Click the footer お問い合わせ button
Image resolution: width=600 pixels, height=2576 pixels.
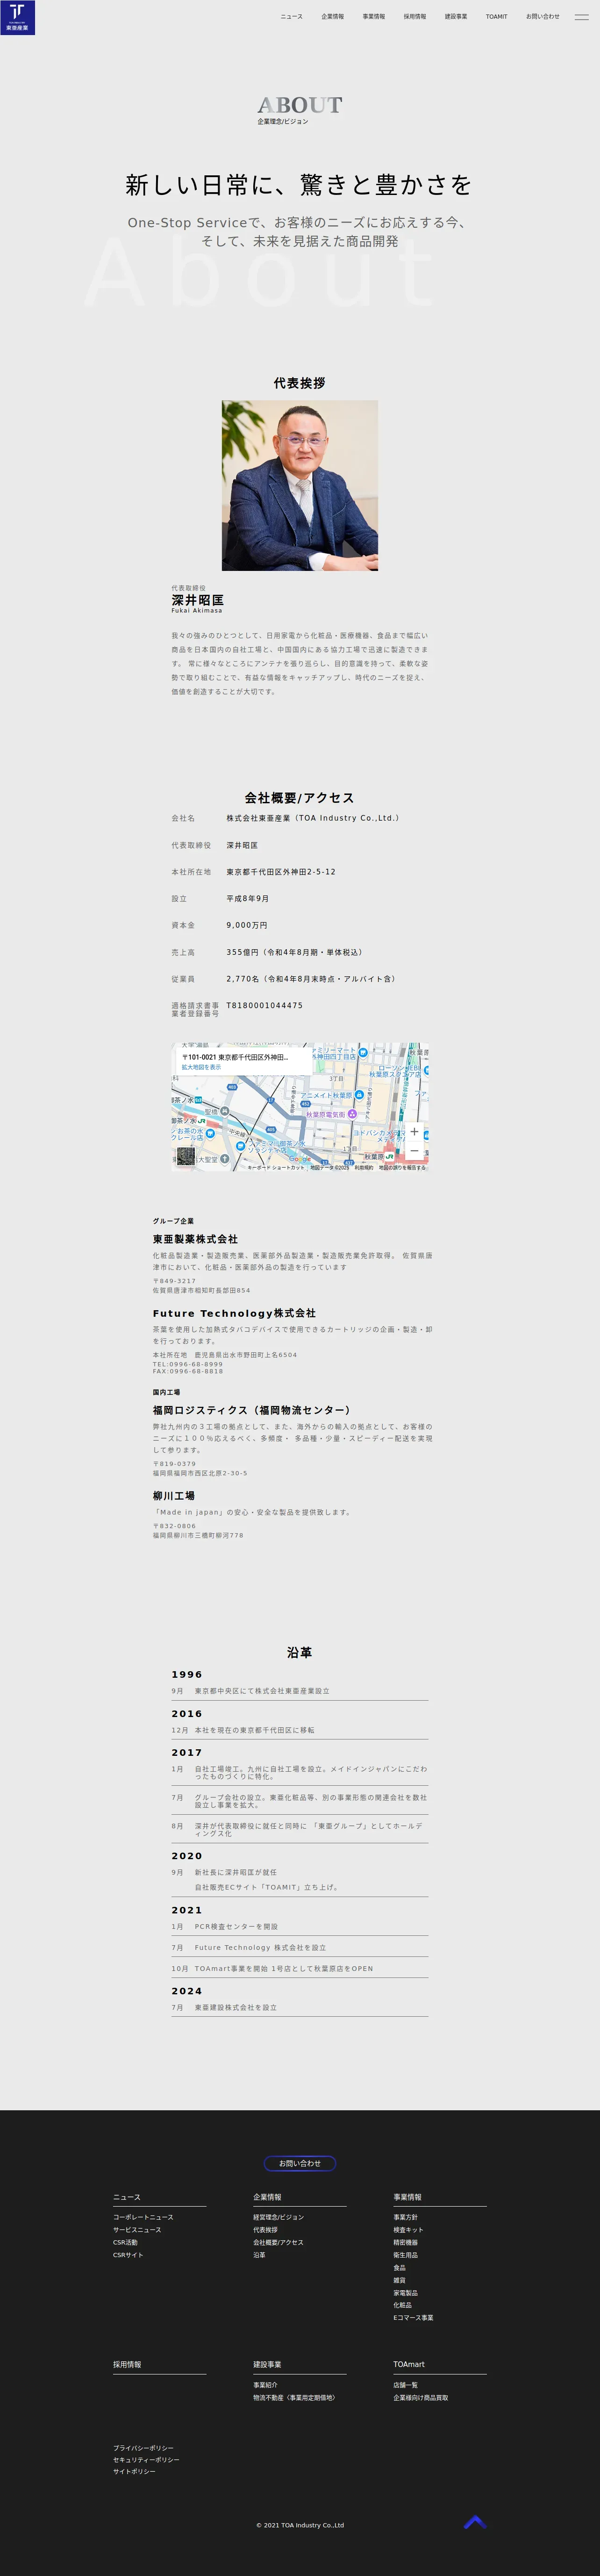[x=300, y=2163]
